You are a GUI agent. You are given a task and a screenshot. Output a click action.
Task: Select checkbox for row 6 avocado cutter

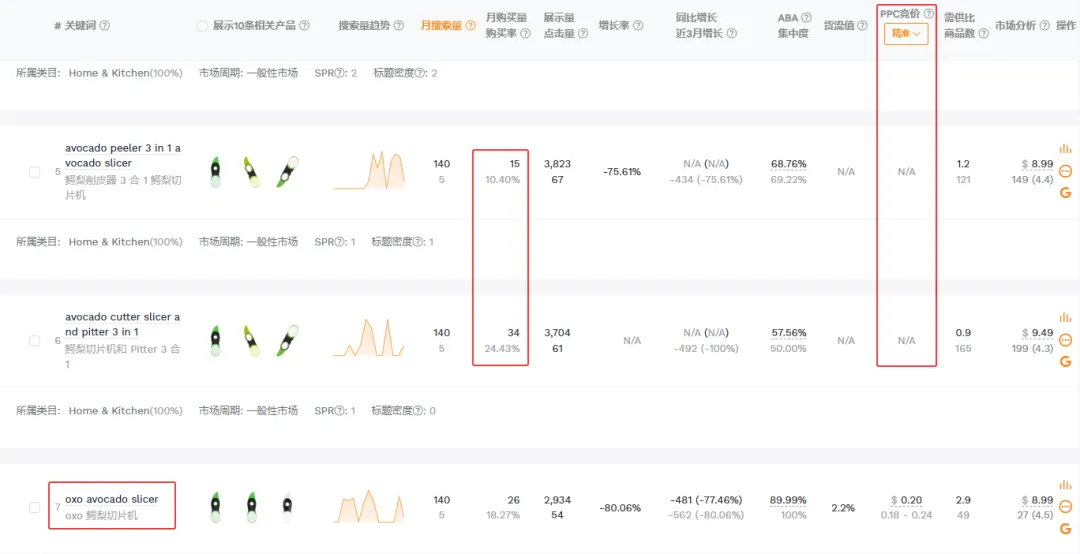click(34, 340)
